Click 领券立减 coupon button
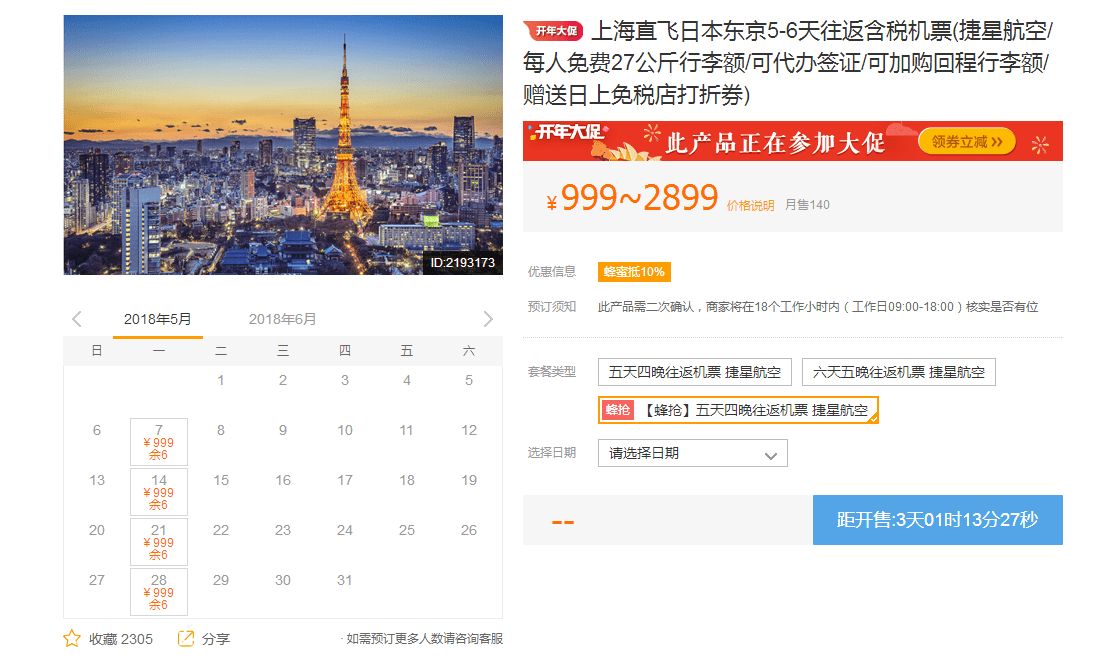 click(x=967, y=142)
